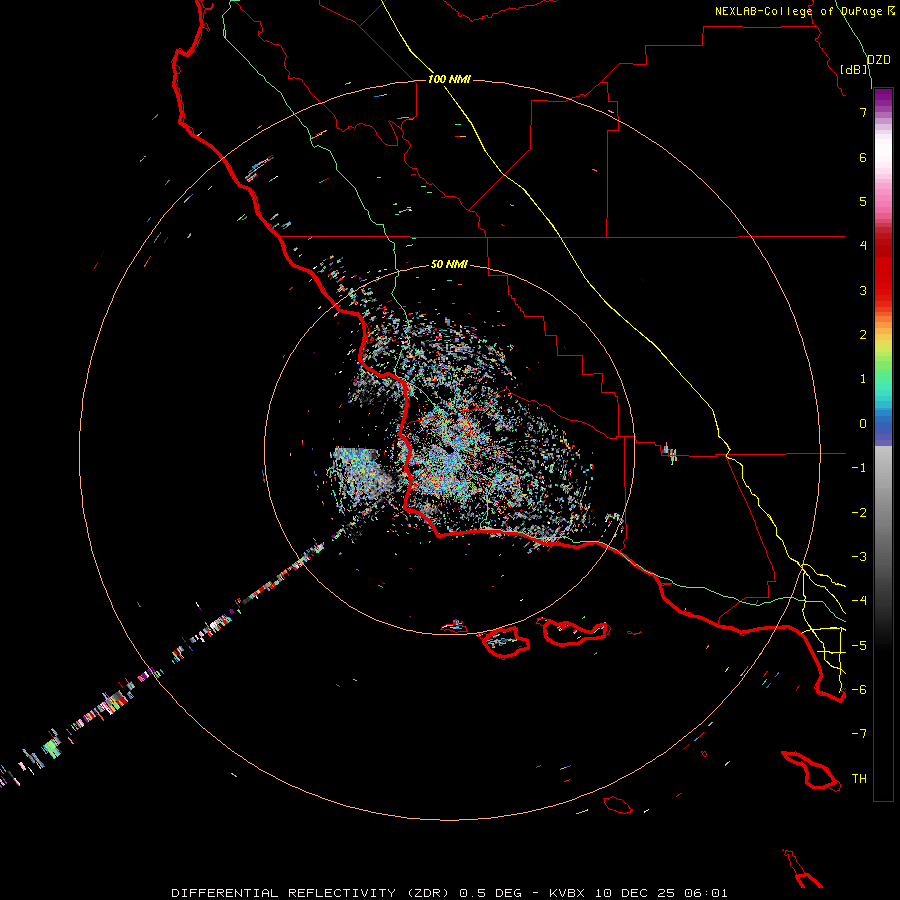Image resolution: width=900 pixels, height=900 pixels.
Task: Click the red 3 dB band of the color bar
Action: pos(883,290)
